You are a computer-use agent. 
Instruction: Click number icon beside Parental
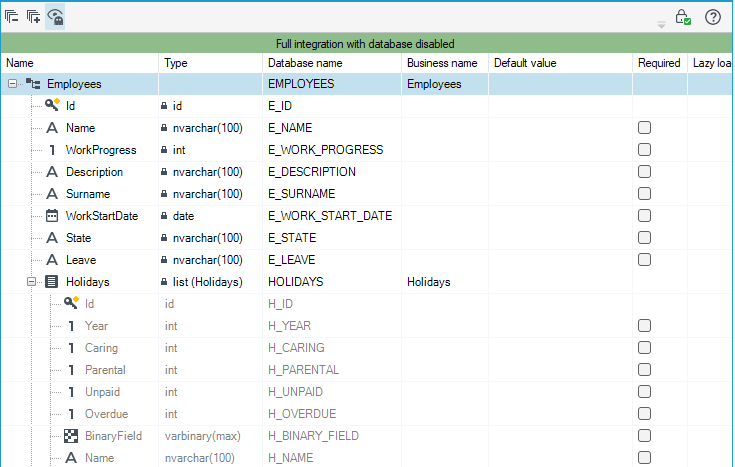click(71, 370)
